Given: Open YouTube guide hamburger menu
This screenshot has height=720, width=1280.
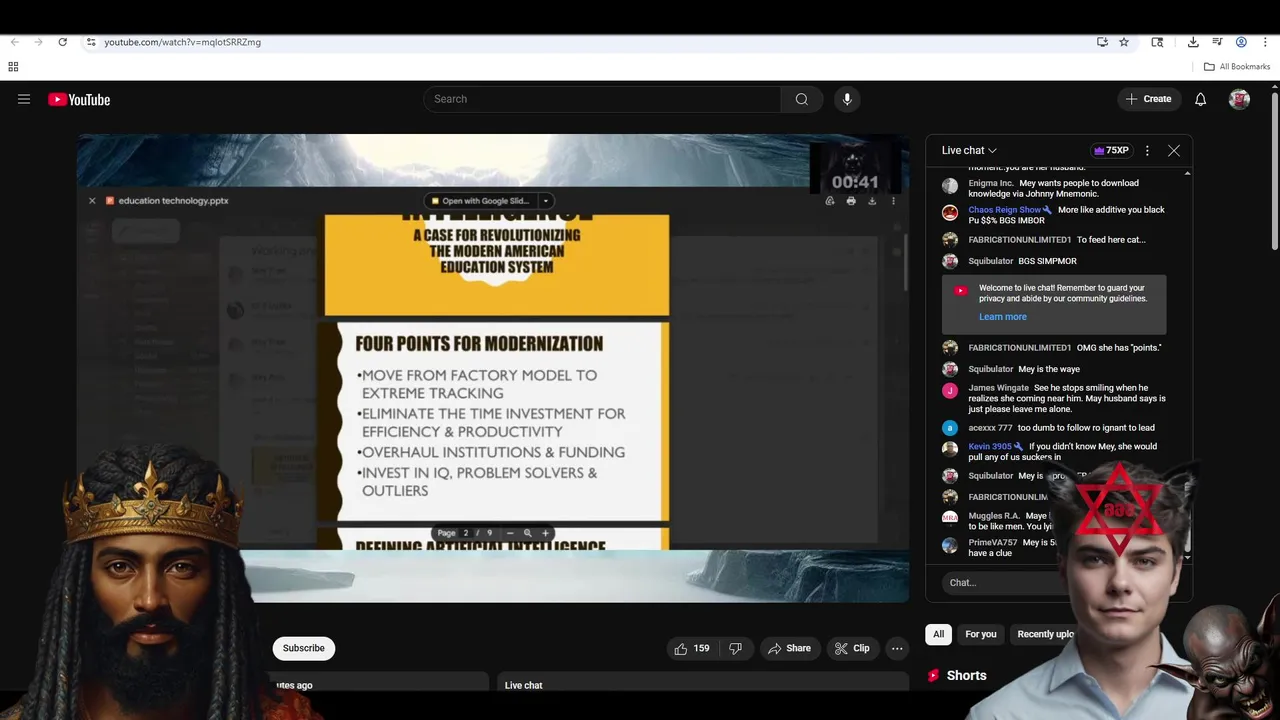Looking at the screenshot, I should [x=24, y=99].
